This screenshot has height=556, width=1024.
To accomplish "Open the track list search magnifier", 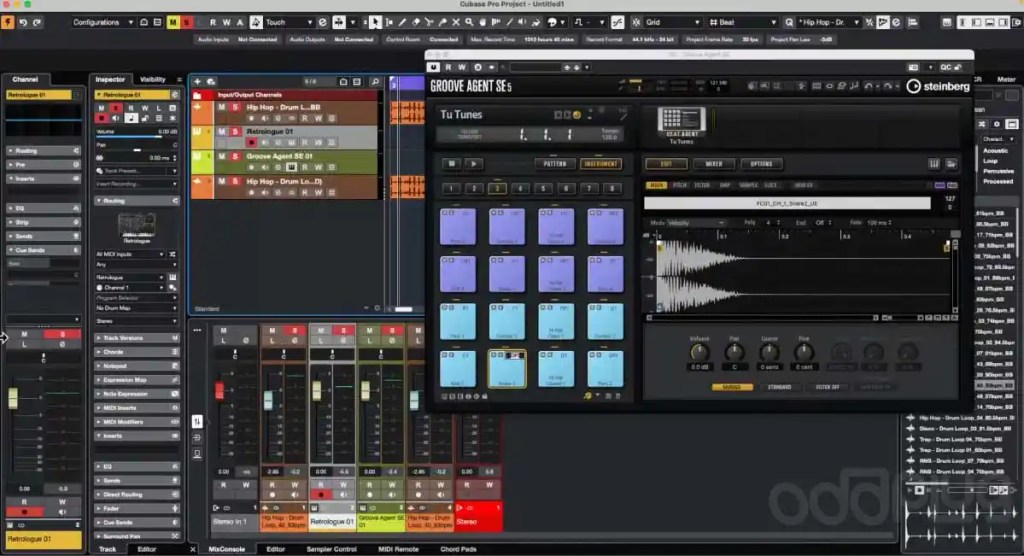I will pyautogui.click(x=375, y=82).
